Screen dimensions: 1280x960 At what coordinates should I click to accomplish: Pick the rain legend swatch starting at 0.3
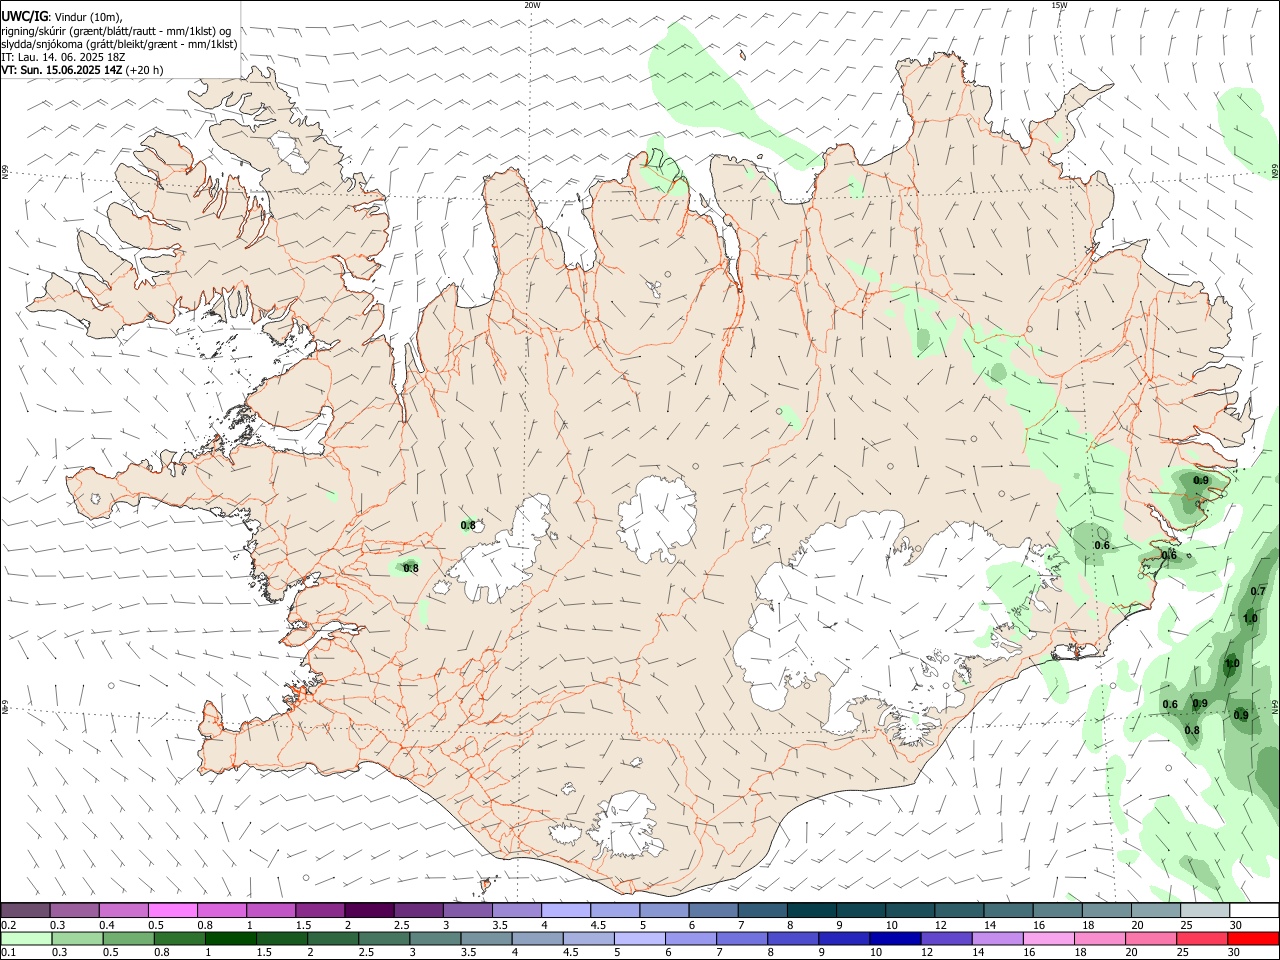tap(77, 938)
